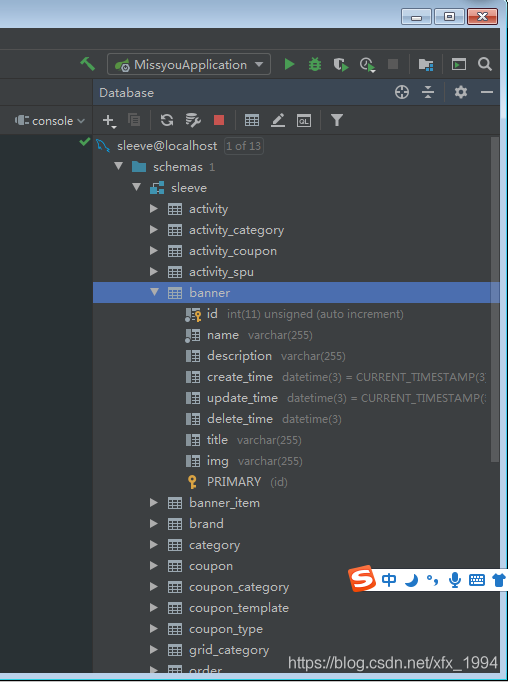Collapse the sleeve schema node
Image resolution: width=508 pixels, height=682 pixels.
[x=137, y=187]
